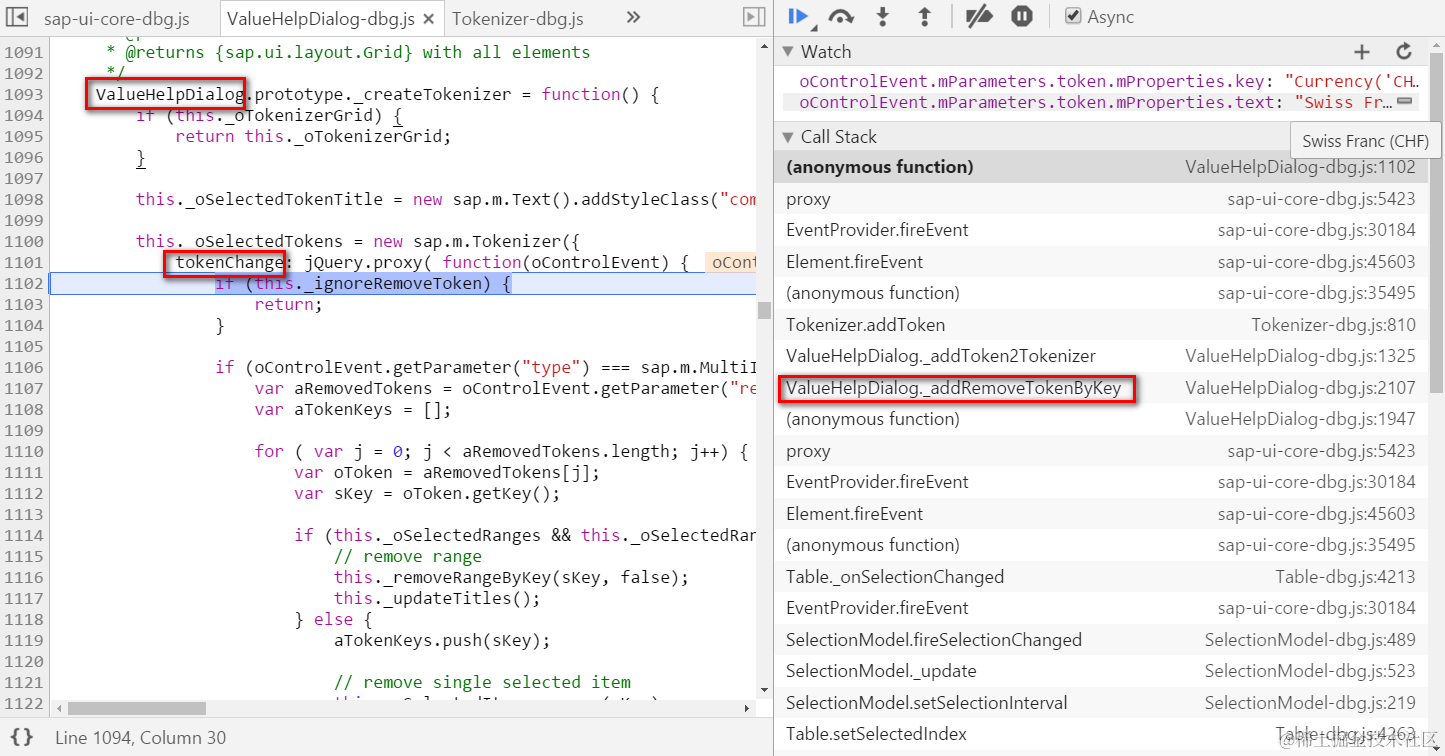Deactivate breakpoints
The image size is (1445, 756).
978,17
